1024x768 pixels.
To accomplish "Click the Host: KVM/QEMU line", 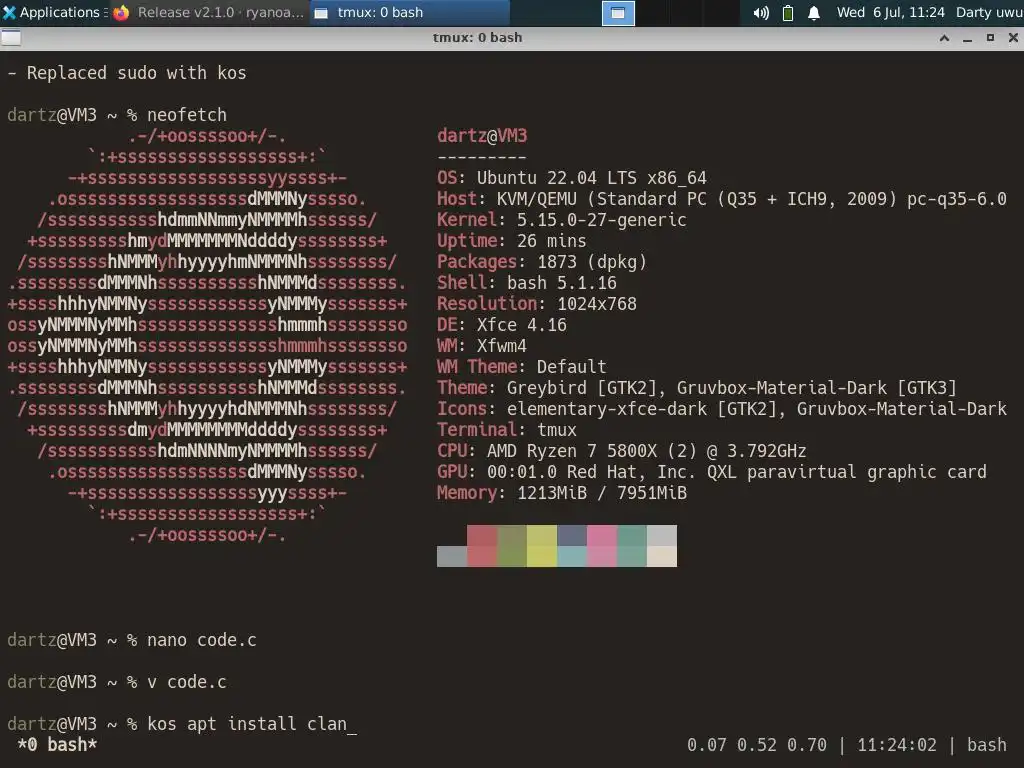I will click(x=722, y=199).
